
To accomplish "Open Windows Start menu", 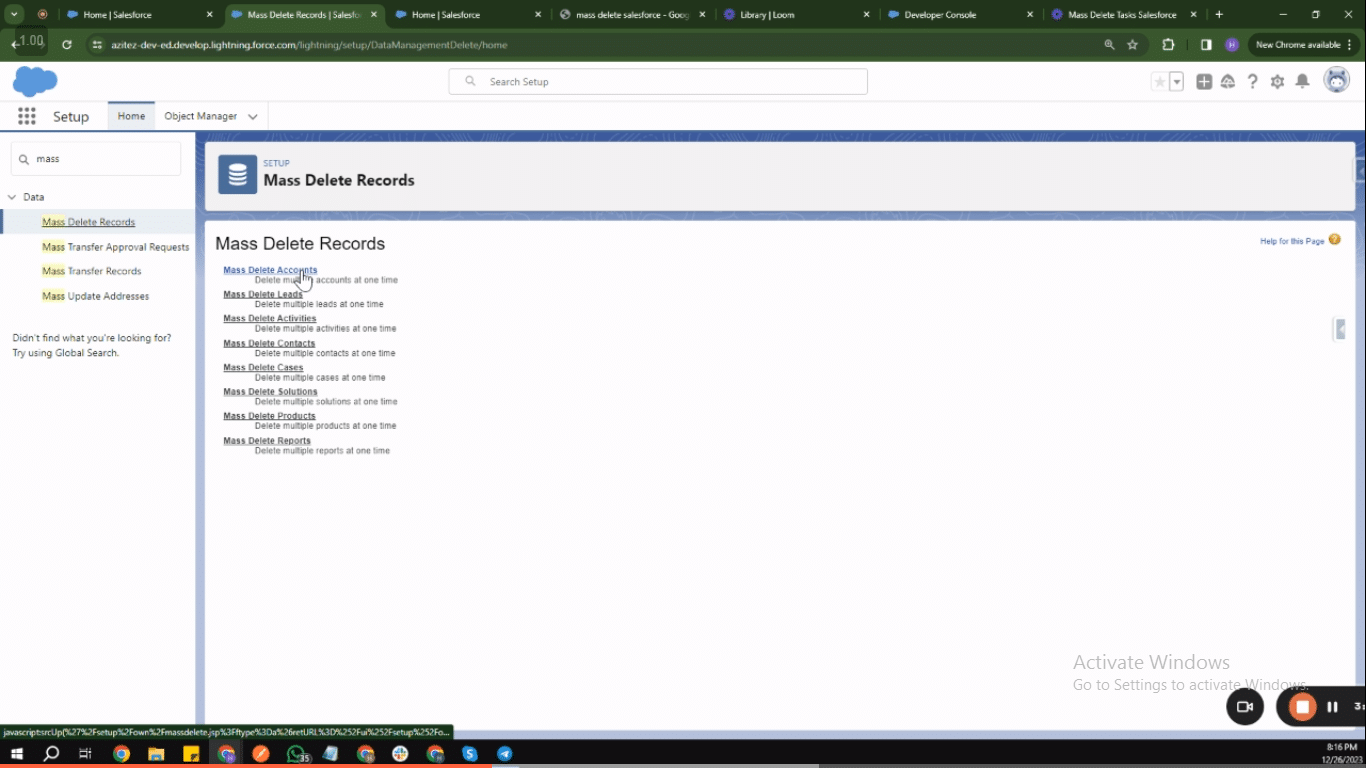I will pyautogui.click(x=16, y=754).
